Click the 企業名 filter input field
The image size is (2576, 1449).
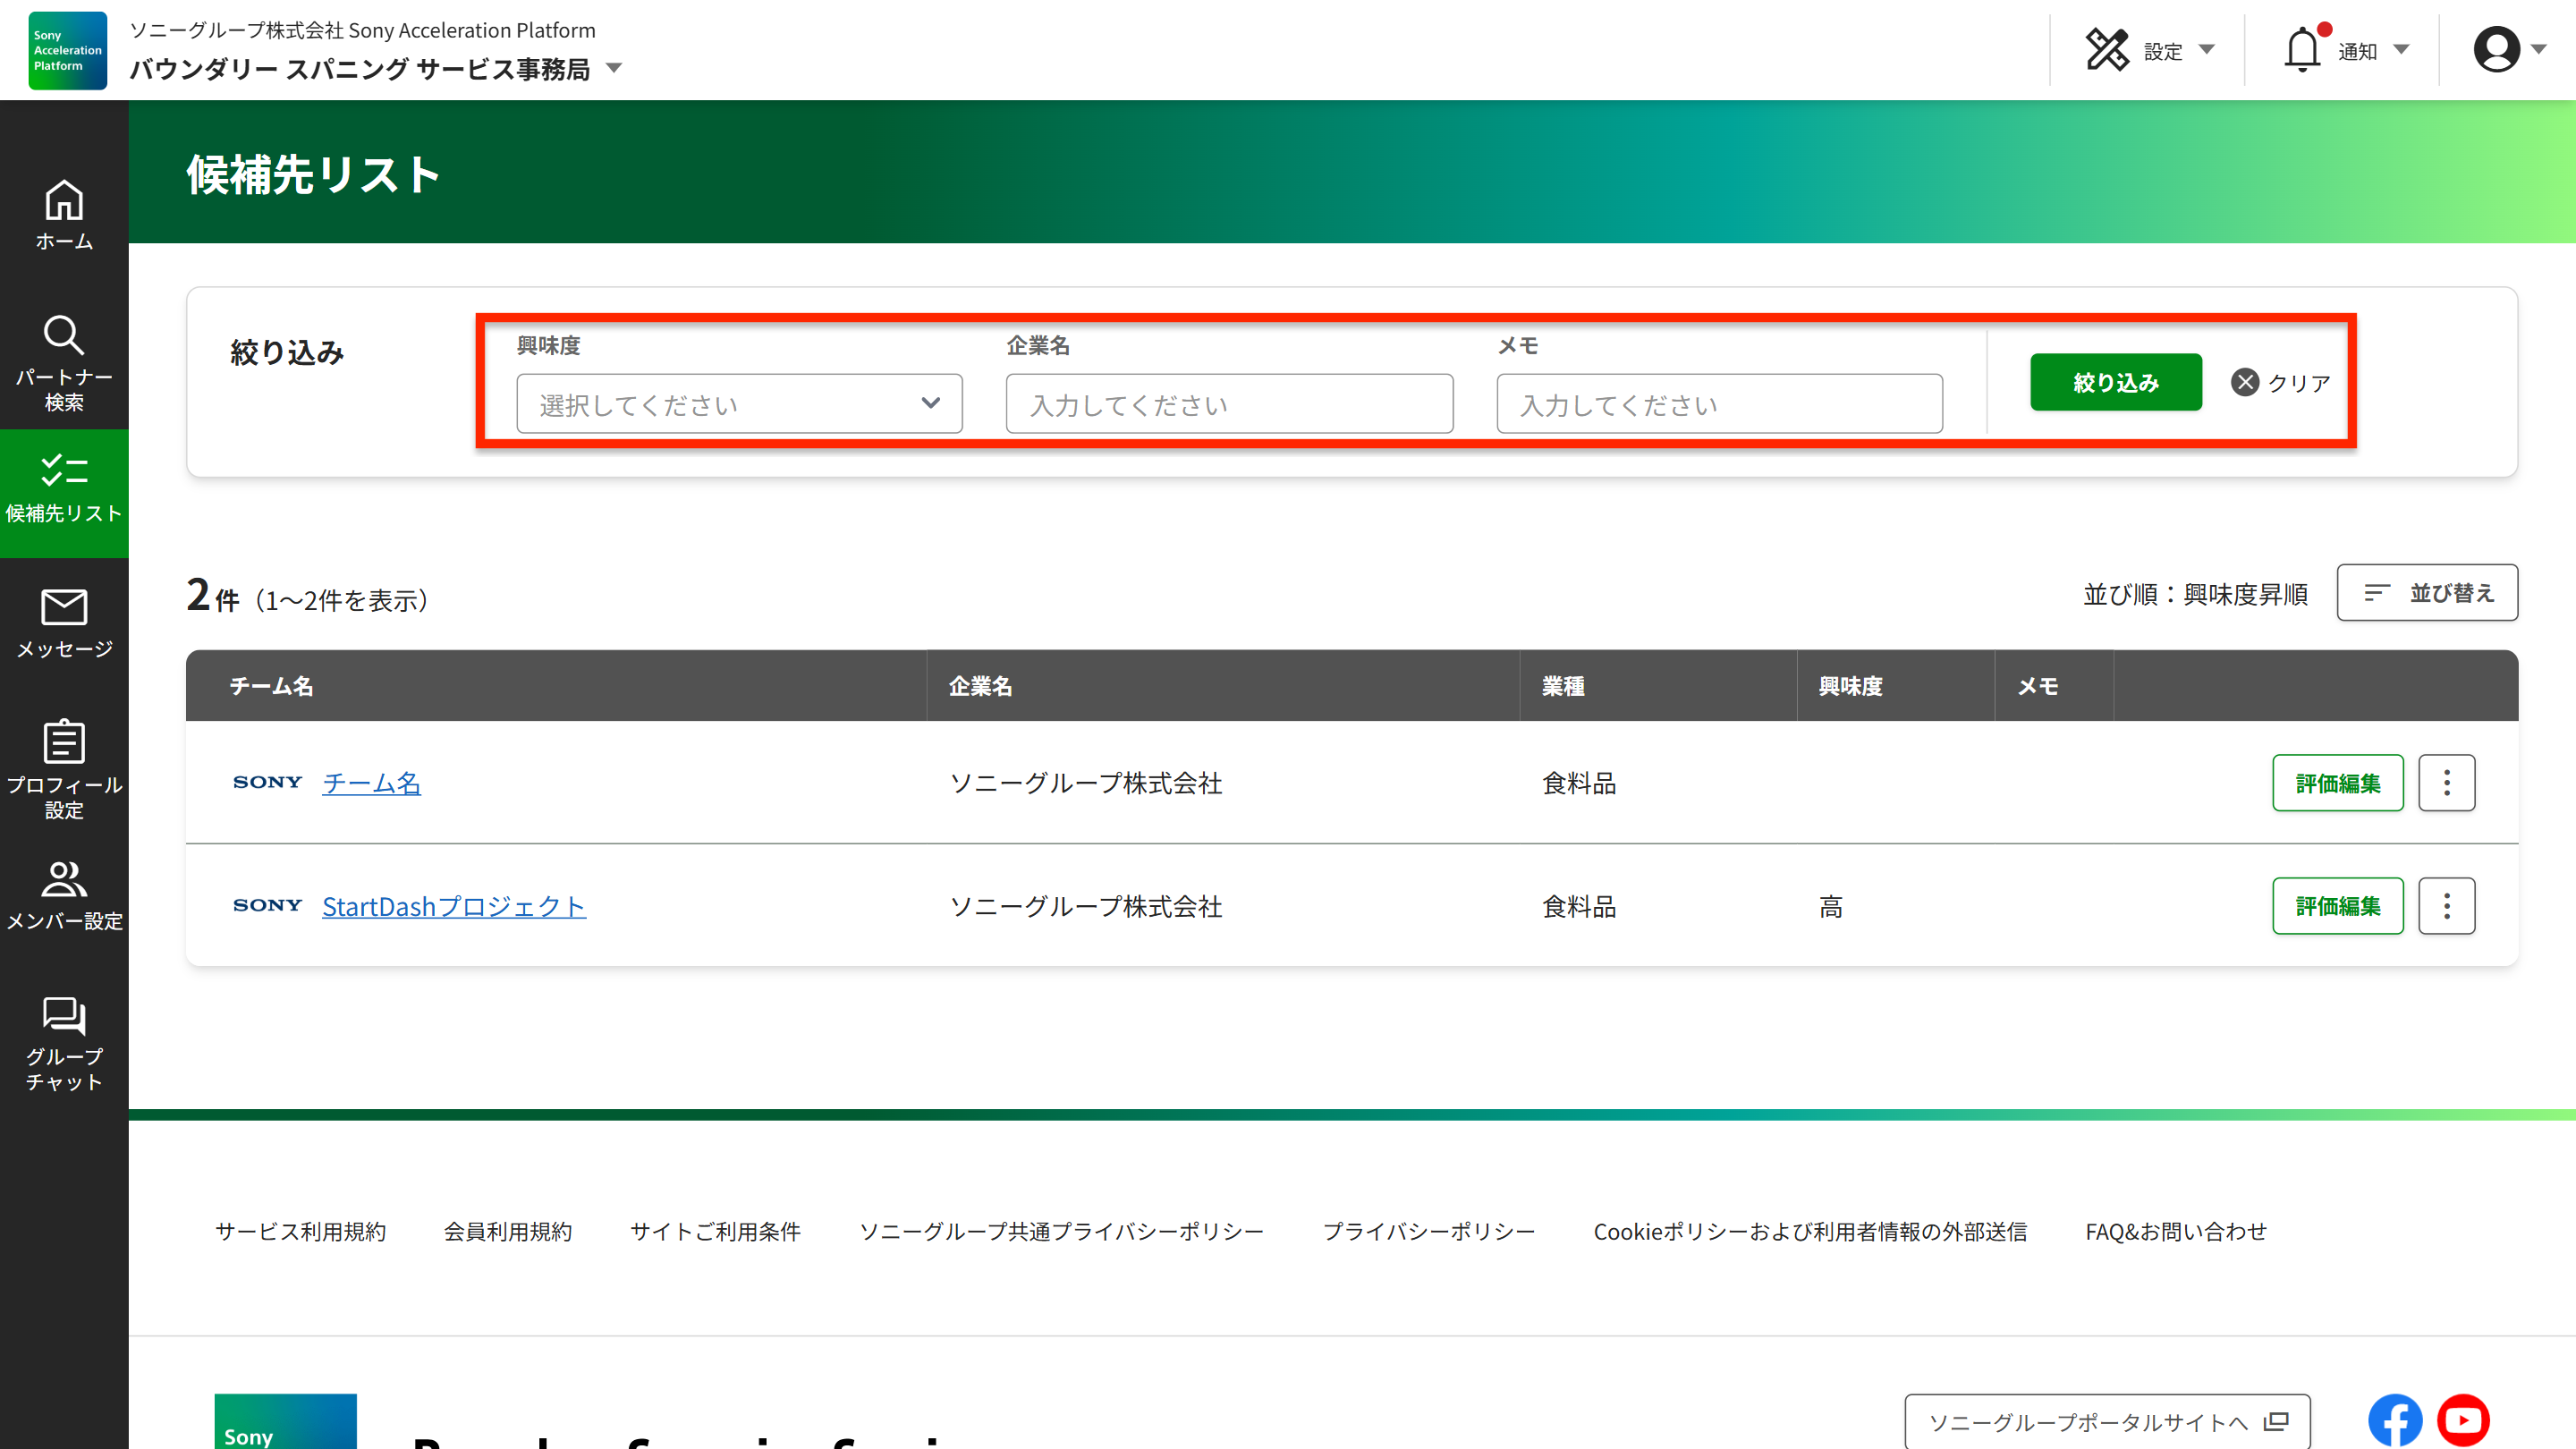[x=1229, y=404]
